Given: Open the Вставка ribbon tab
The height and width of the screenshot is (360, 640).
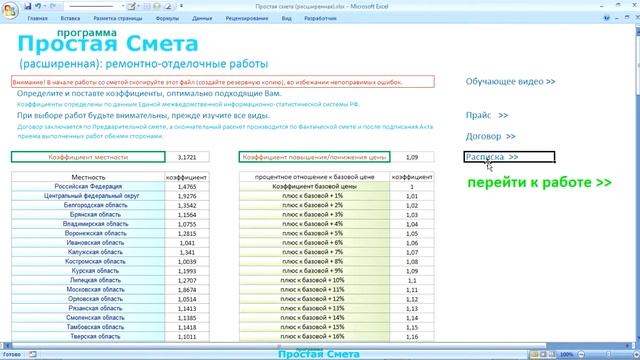Looking at the screenshot, I should [70, 18].
